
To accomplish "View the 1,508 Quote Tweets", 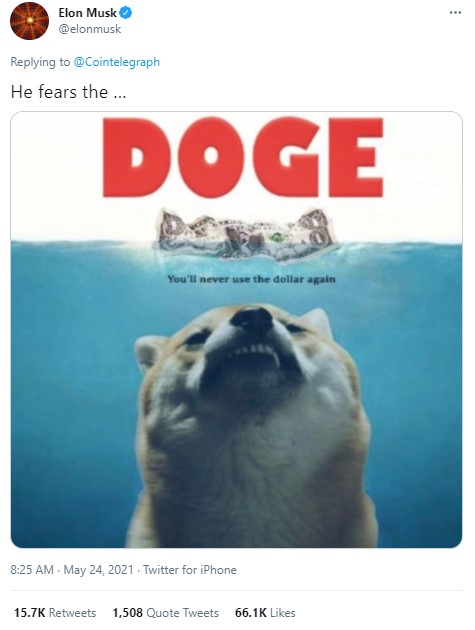I will click(166, 613).
